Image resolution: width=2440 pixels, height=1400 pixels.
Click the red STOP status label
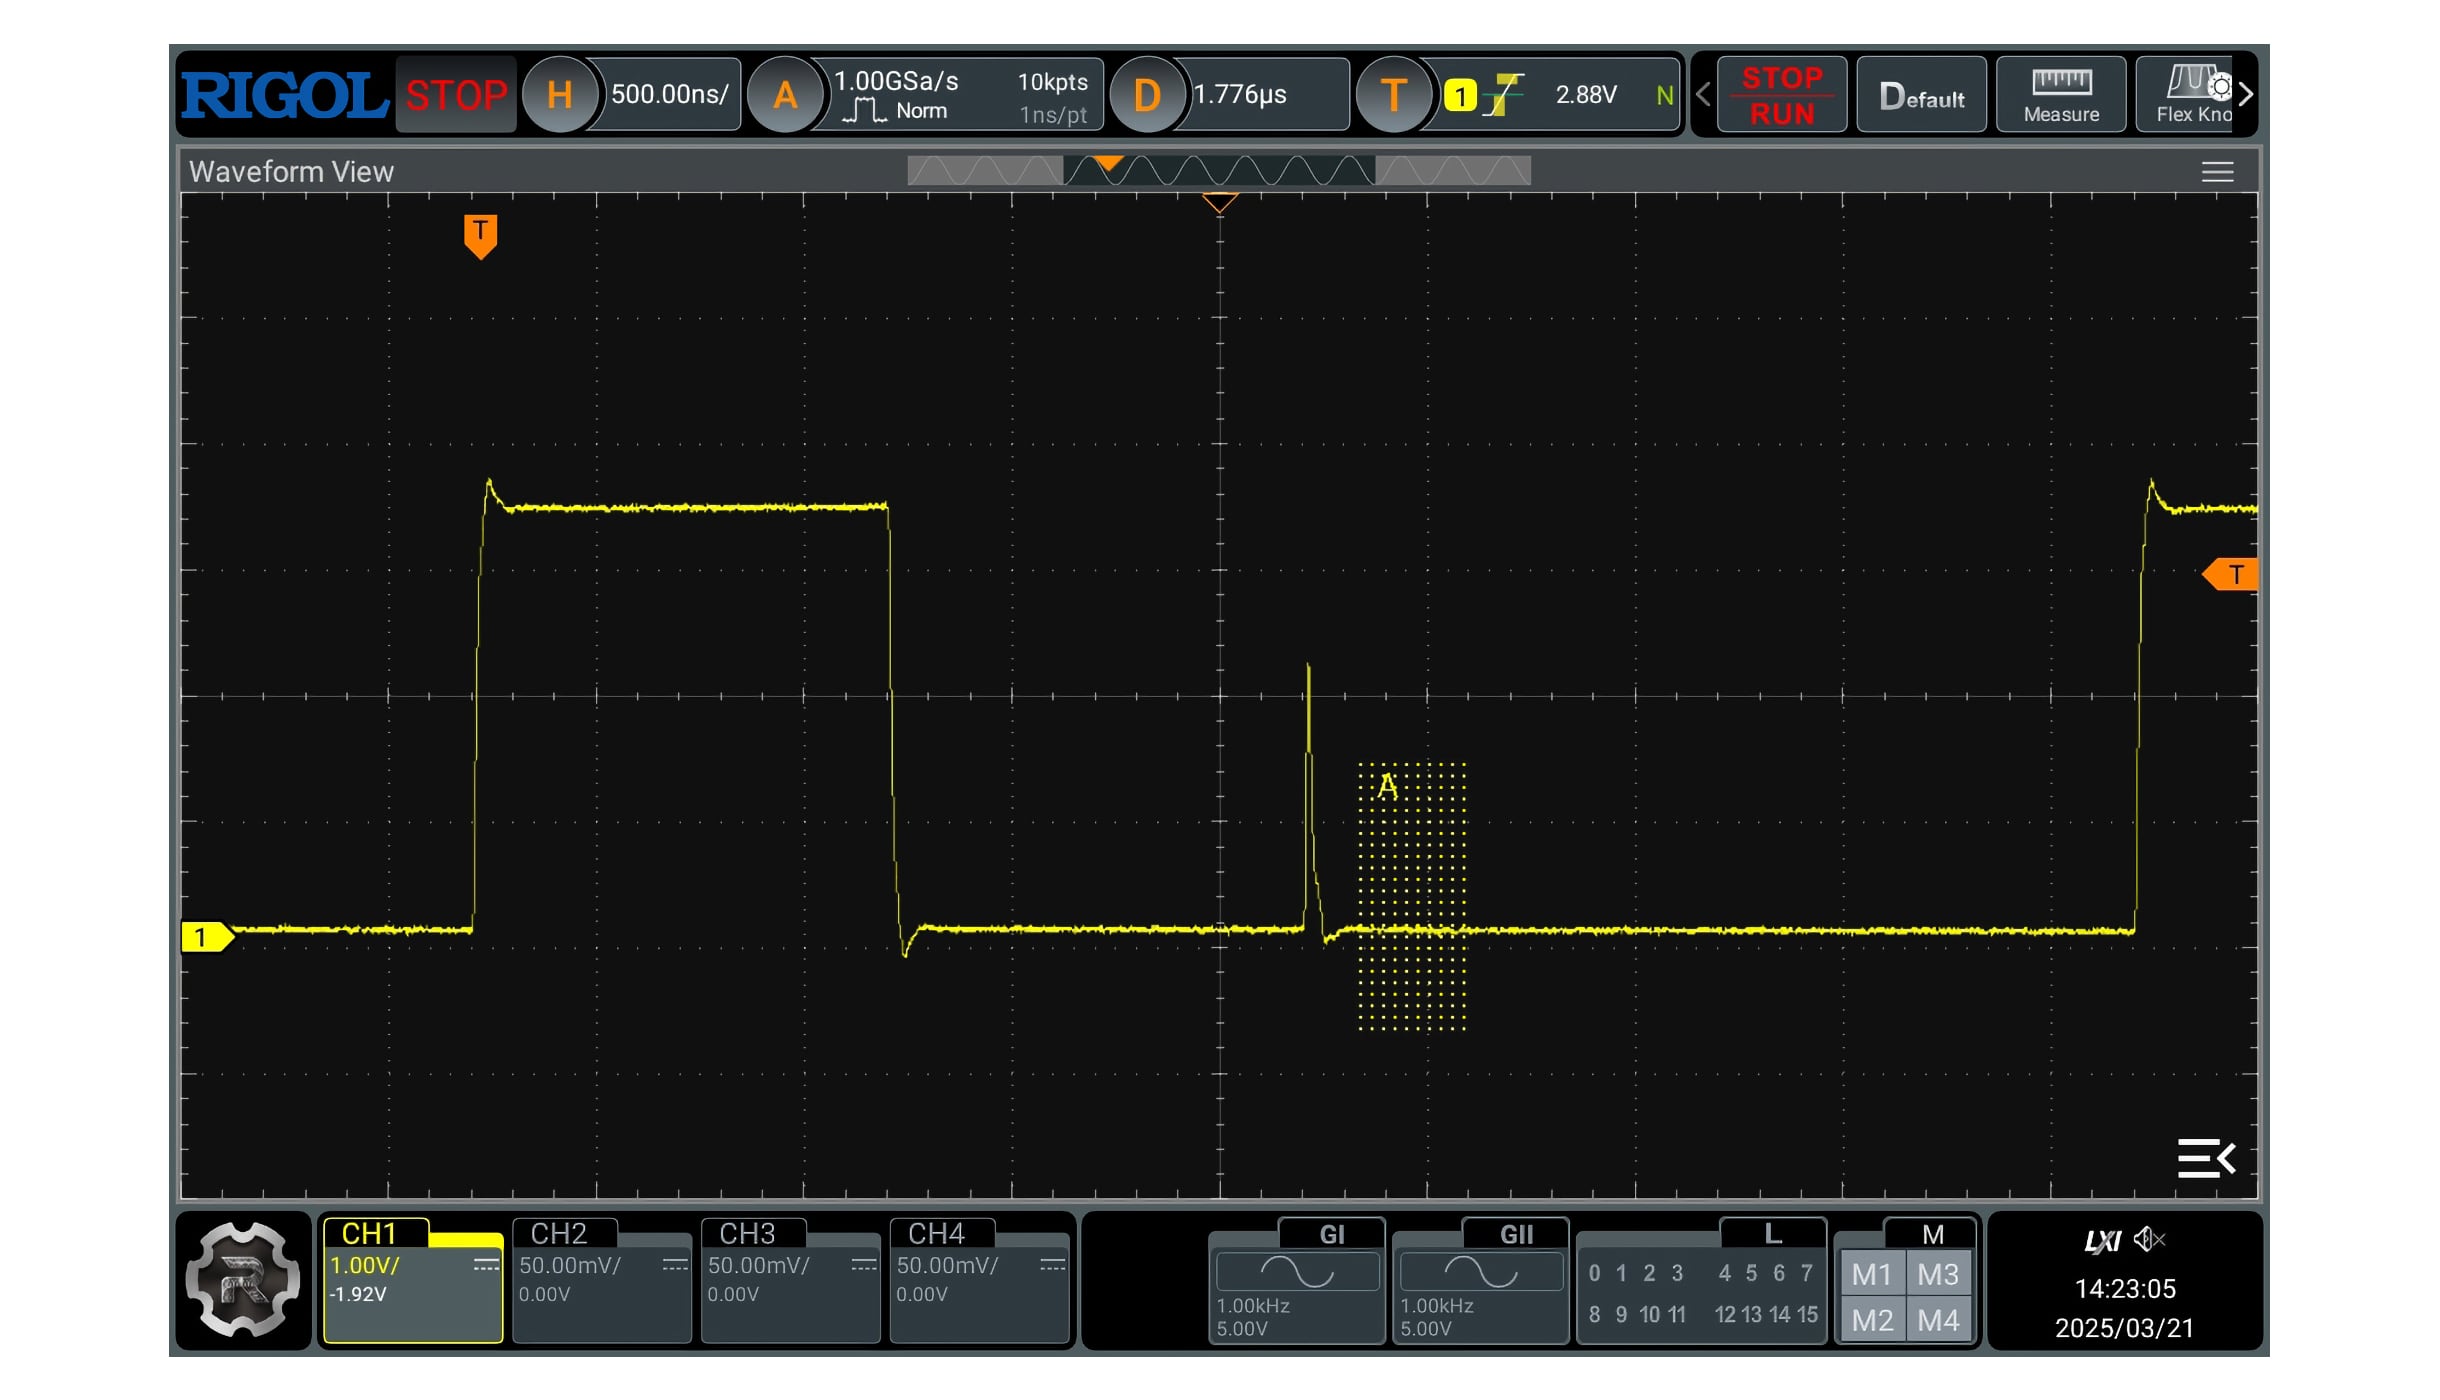point(456,95)
